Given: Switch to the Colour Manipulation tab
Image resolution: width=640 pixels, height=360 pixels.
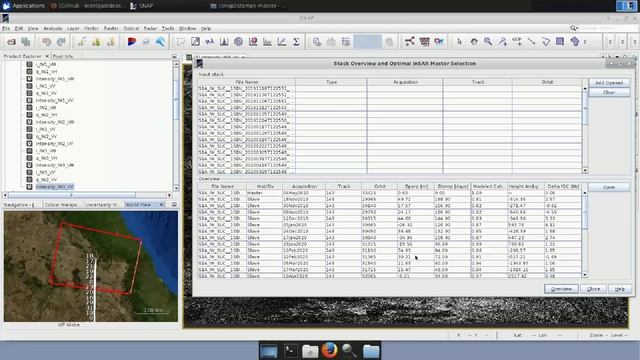Looking at the screenshot, I should pos(61,204).
